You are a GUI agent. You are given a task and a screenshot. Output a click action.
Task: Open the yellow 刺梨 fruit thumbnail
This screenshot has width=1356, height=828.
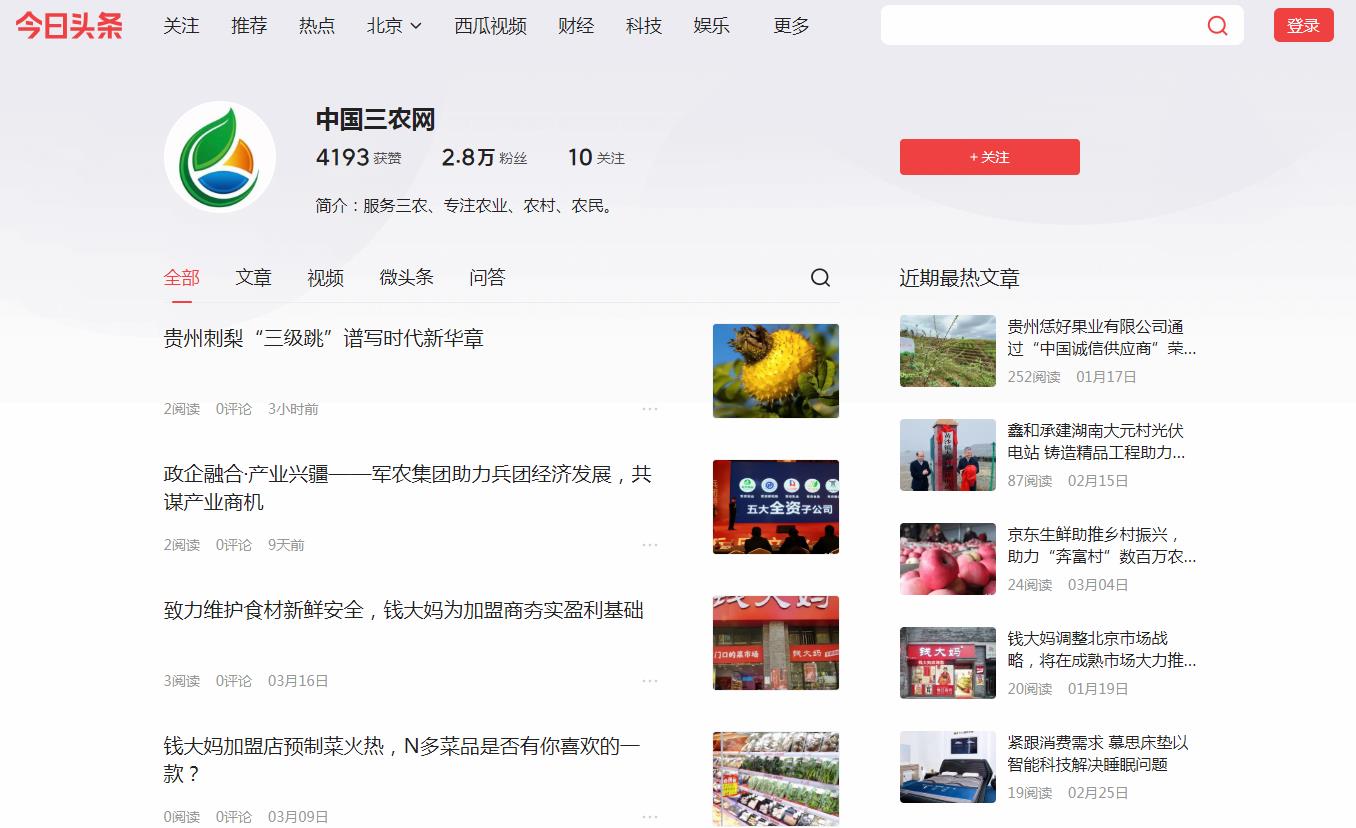tap(776, 371)
